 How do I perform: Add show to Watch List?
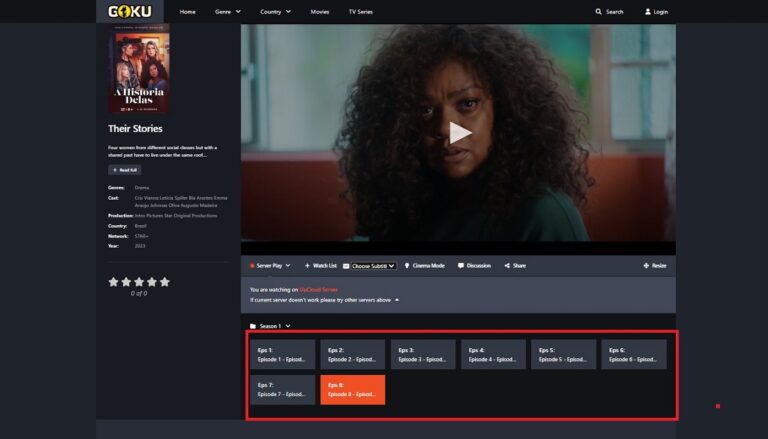click(x=321, y=266)
